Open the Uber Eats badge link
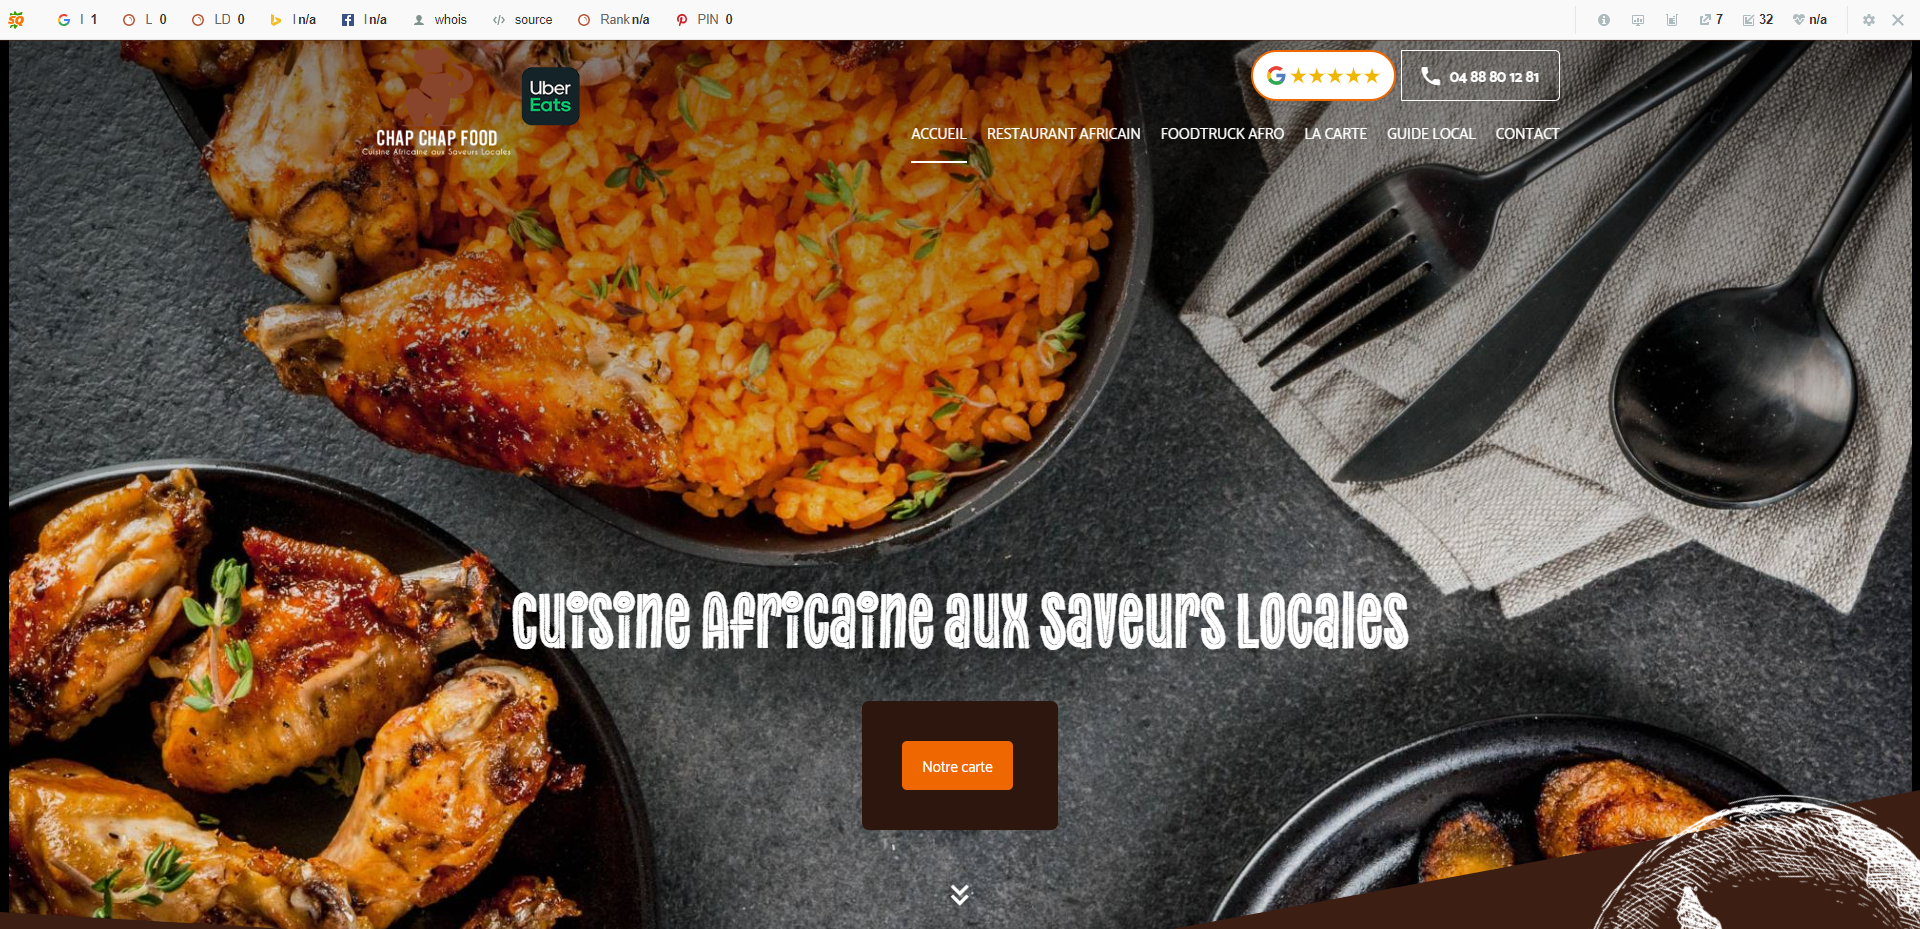This screenshot has width=1920, height=929. click(x=550, y=96)
